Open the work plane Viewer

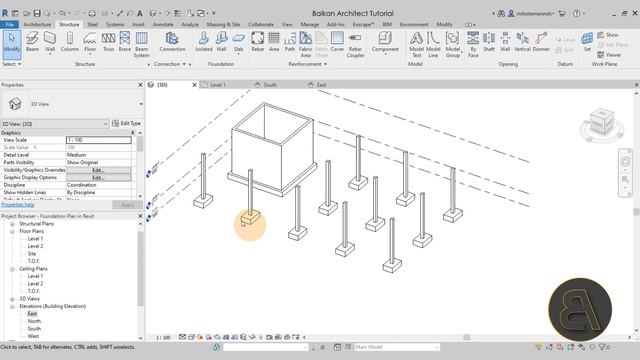click(609, 54)
